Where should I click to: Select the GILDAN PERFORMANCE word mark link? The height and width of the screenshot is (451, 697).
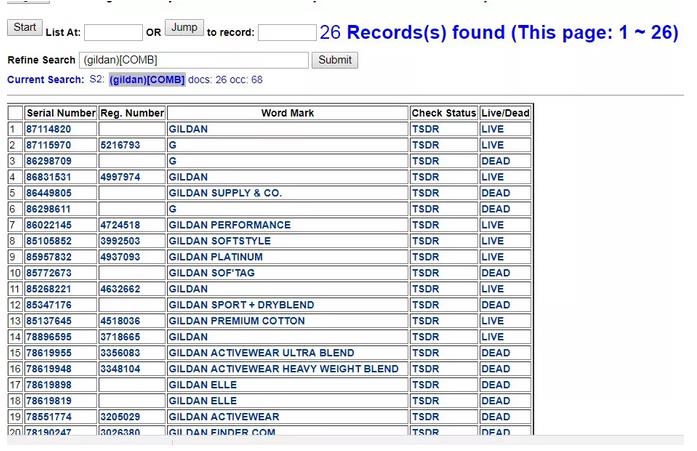[x=229, y=225]
